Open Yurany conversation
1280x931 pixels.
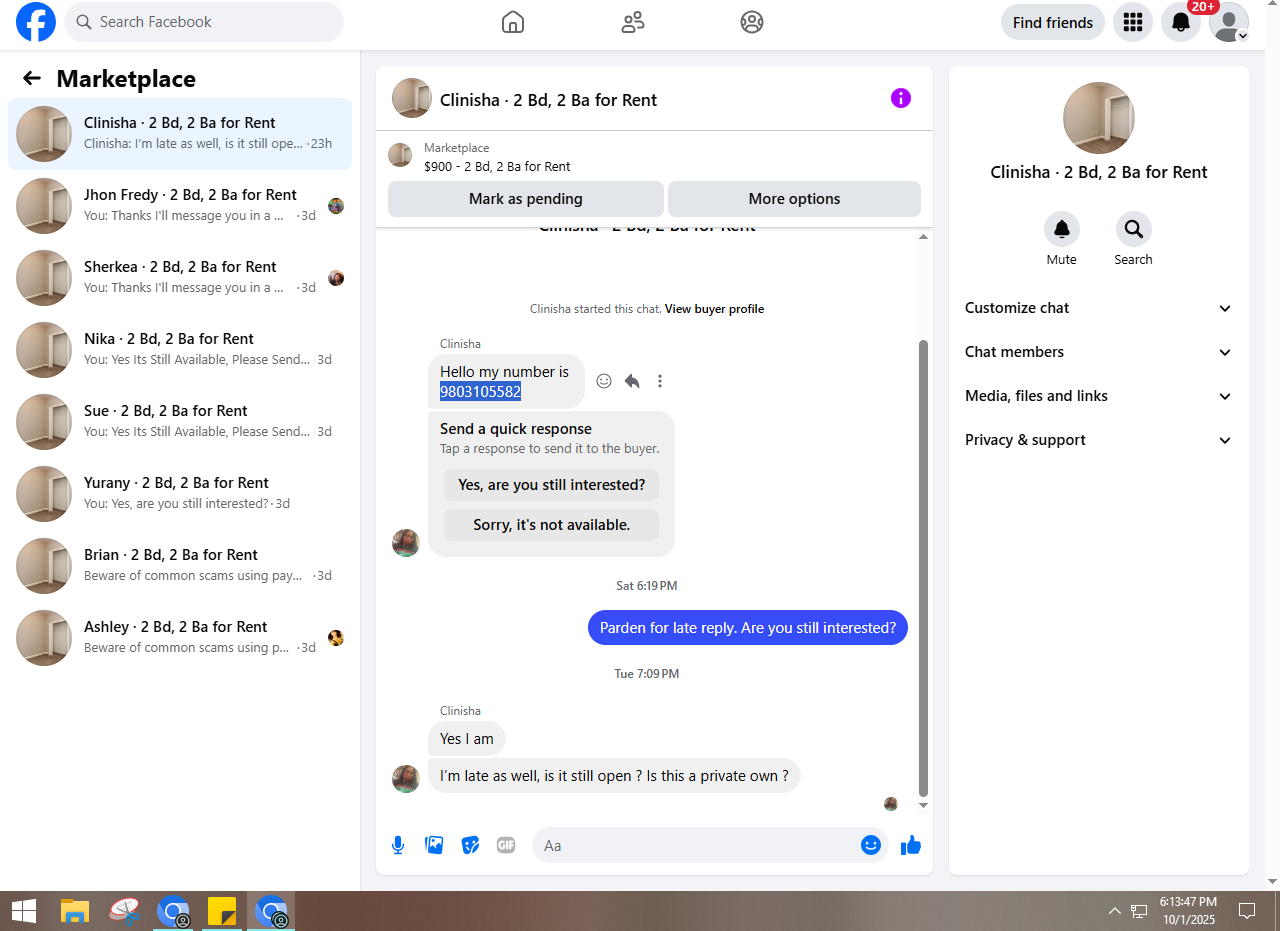tap(180, 494)
